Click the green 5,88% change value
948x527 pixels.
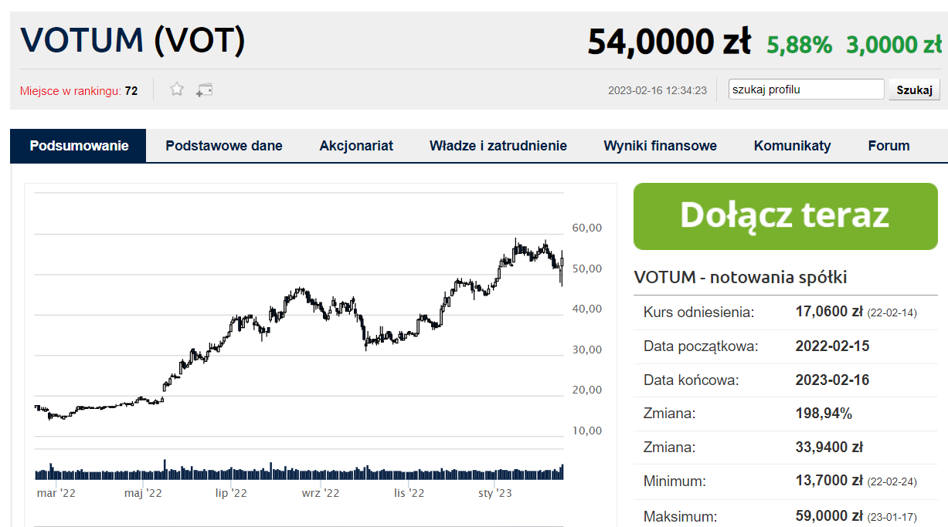[799, 45]
